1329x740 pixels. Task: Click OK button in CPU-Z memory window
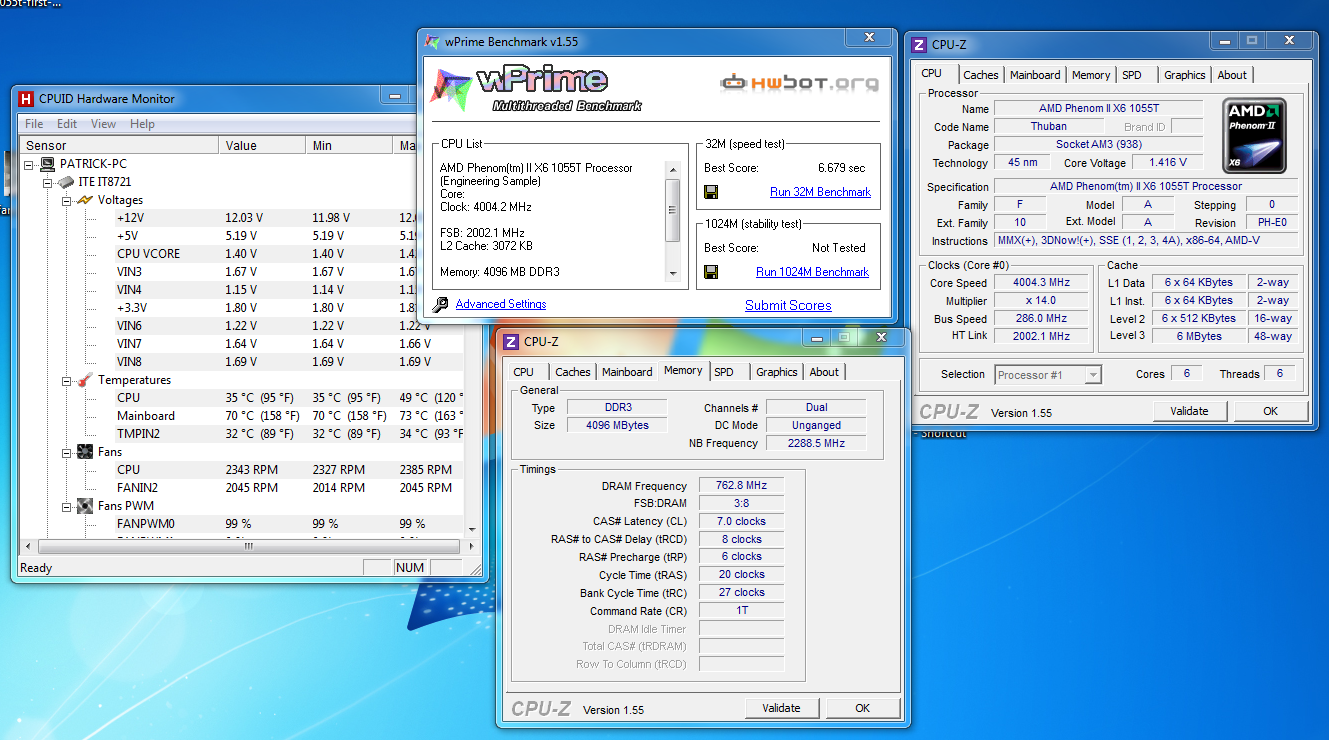click(862, 708)
